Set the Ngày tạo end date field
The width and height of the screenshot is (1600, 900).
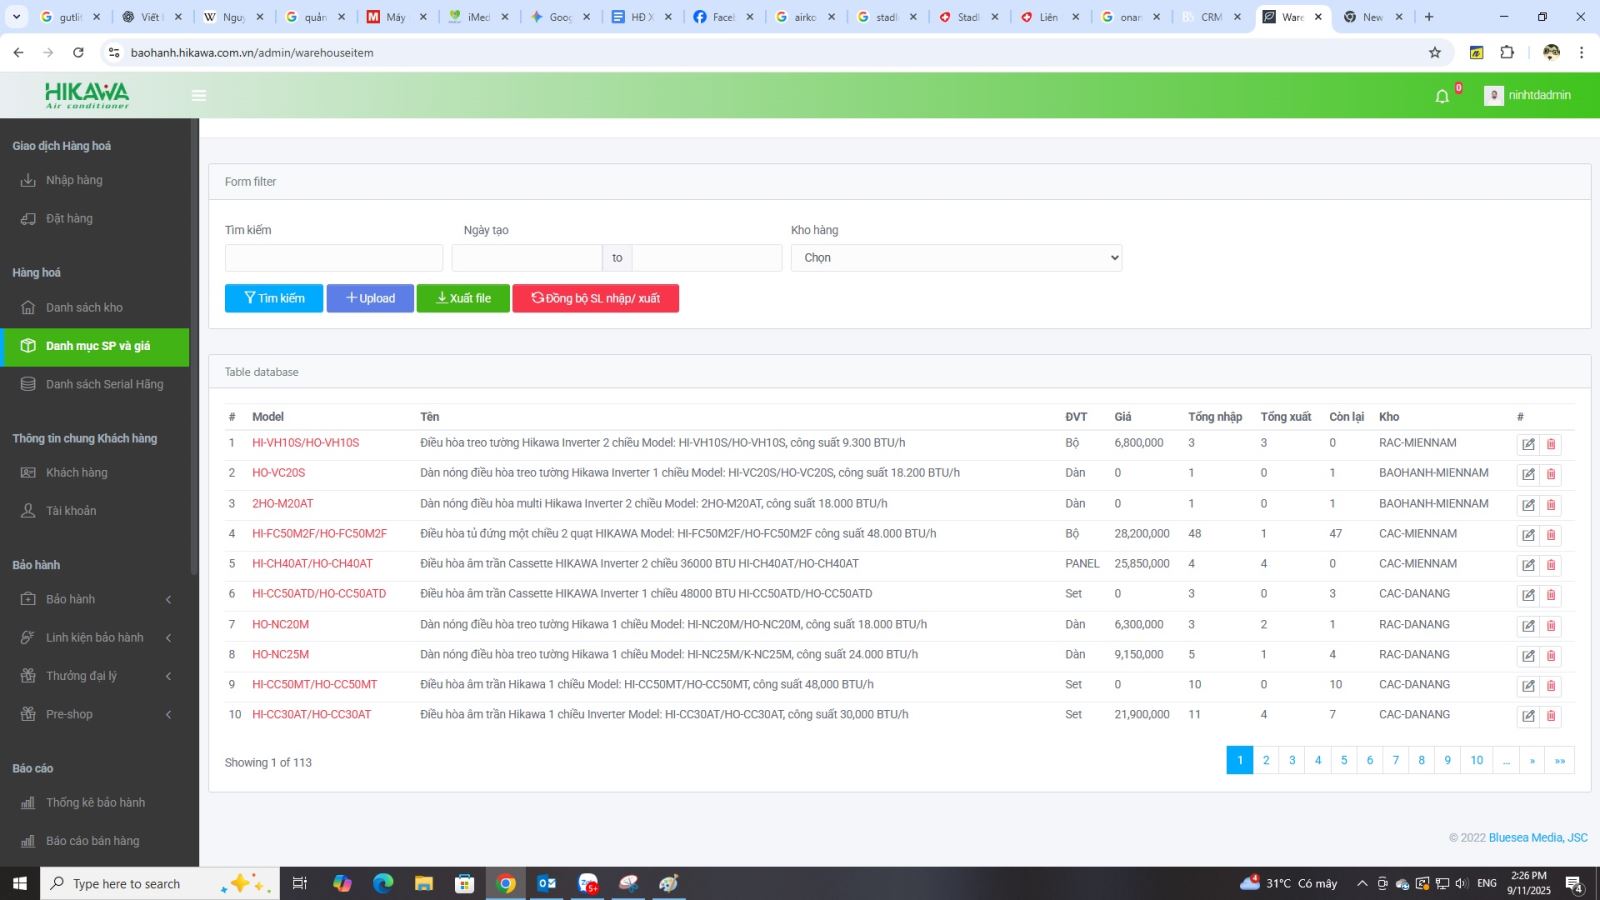click(x=707, y=258)
